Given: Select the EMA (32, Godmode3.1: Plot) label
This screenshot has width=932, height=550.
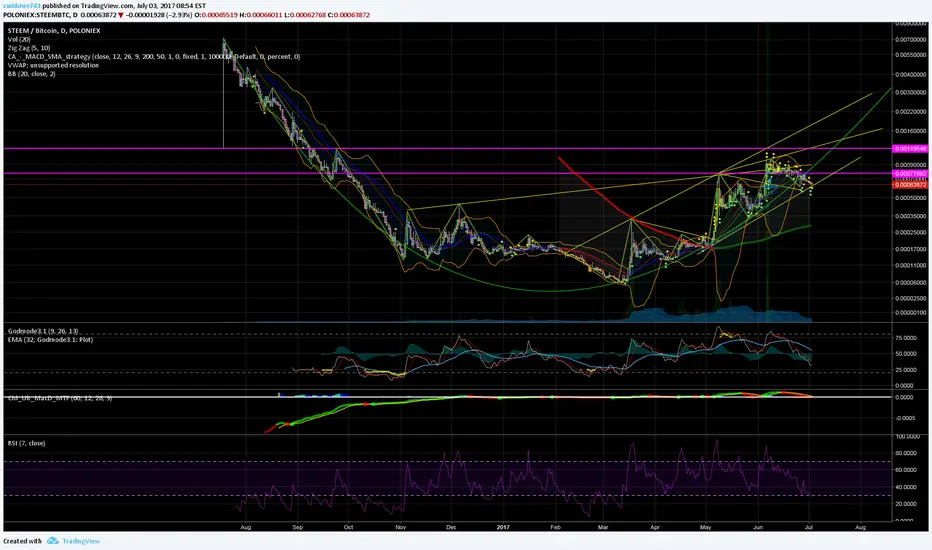Looking at the screenshot, I should coord(51,340).
